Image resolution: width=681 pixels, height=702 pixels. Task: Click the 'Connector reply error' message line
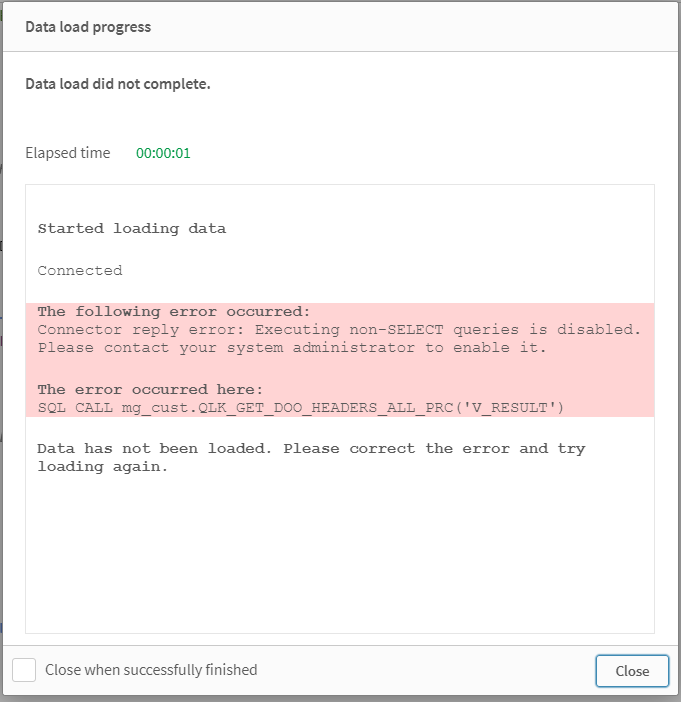339,329
